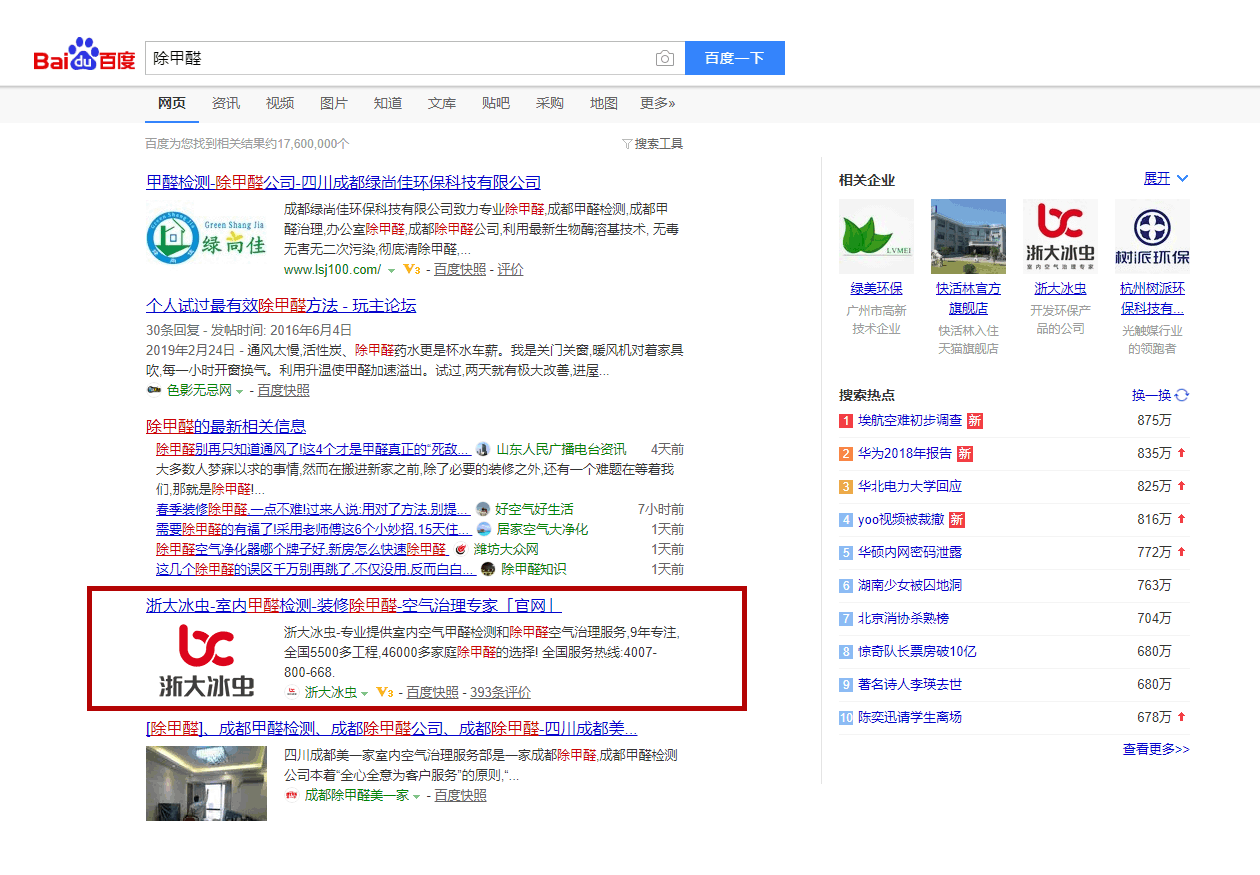
Task: Open hot search 埃航空难初步调查
Action: 910,420
